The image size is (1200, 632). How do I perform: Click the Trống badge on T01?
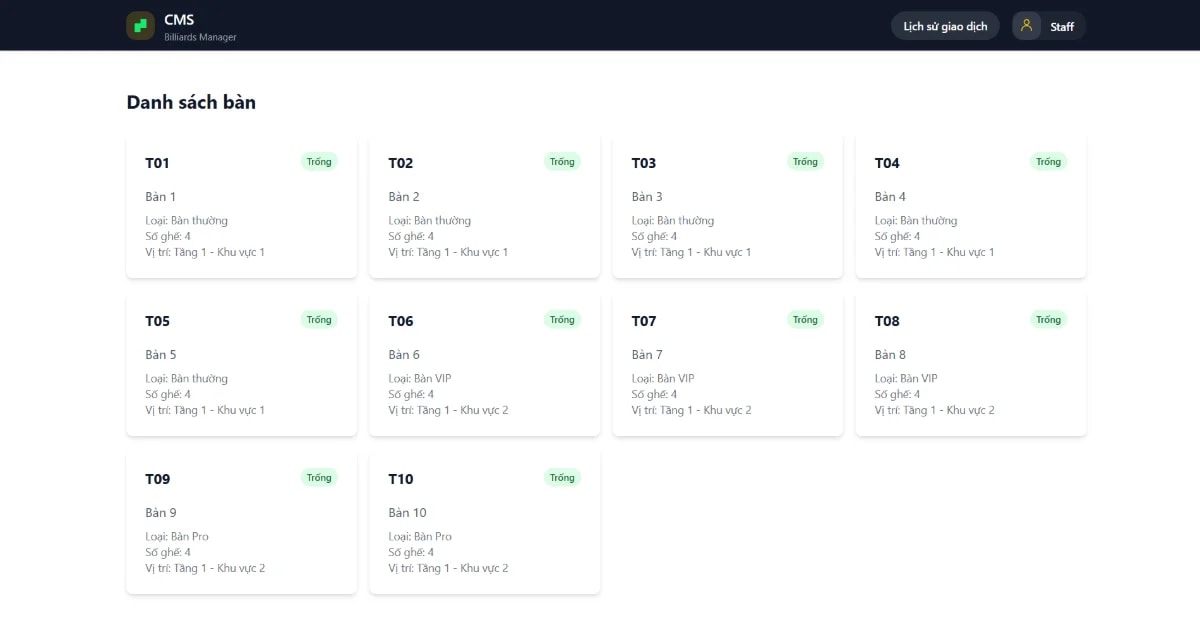[x=318, y=161]
